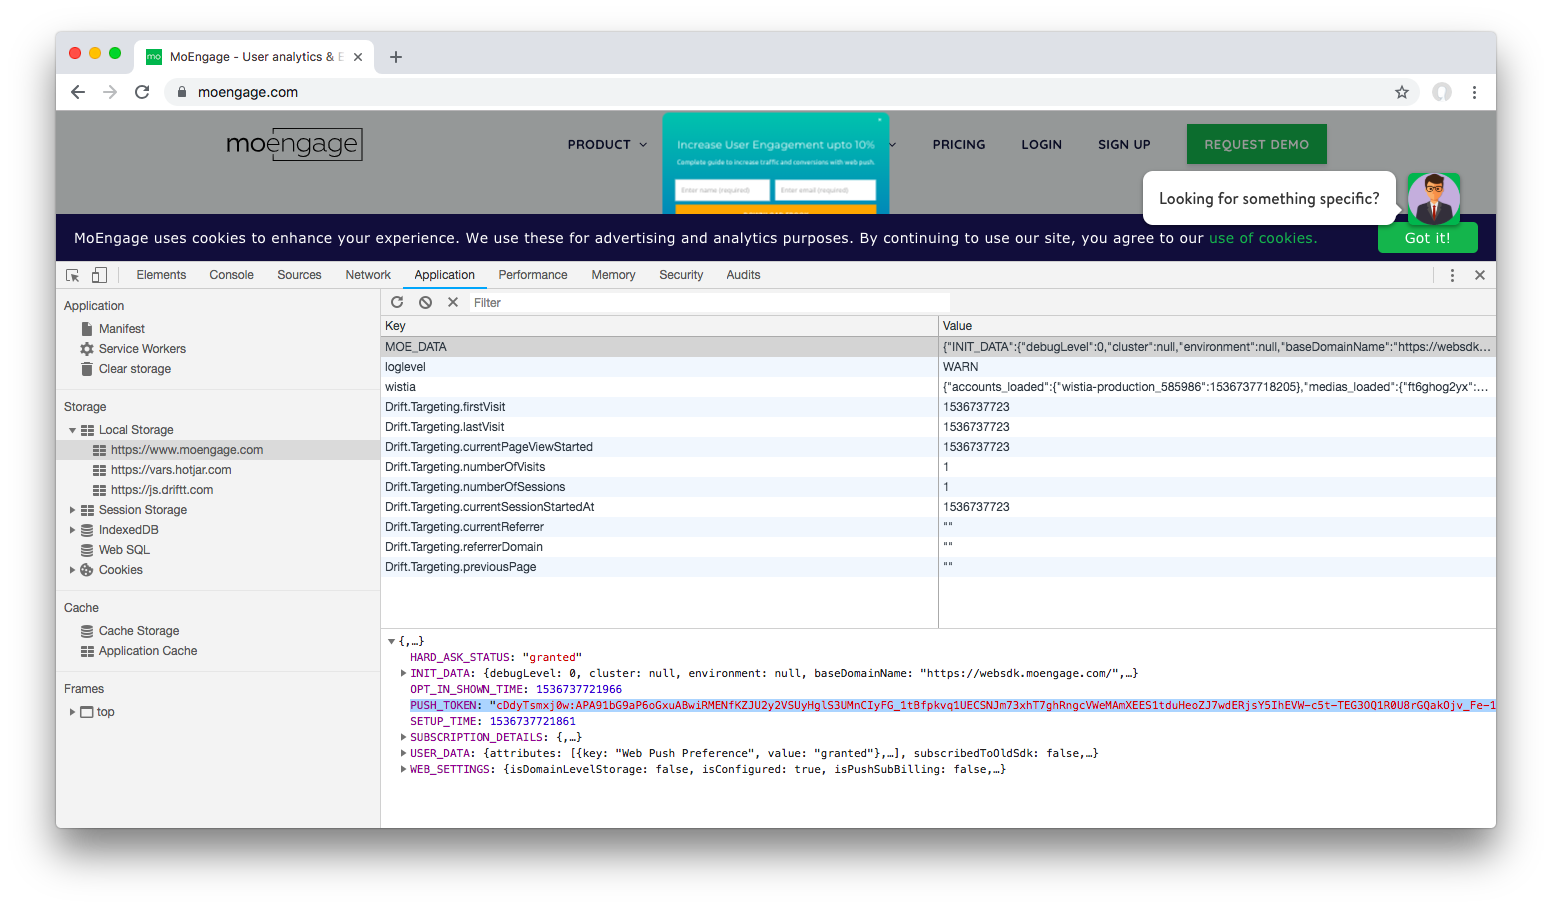Click the Application Cache grid icon
Image resolution: width=1552 pixels, height=908 pixels.
click(87, 651)
